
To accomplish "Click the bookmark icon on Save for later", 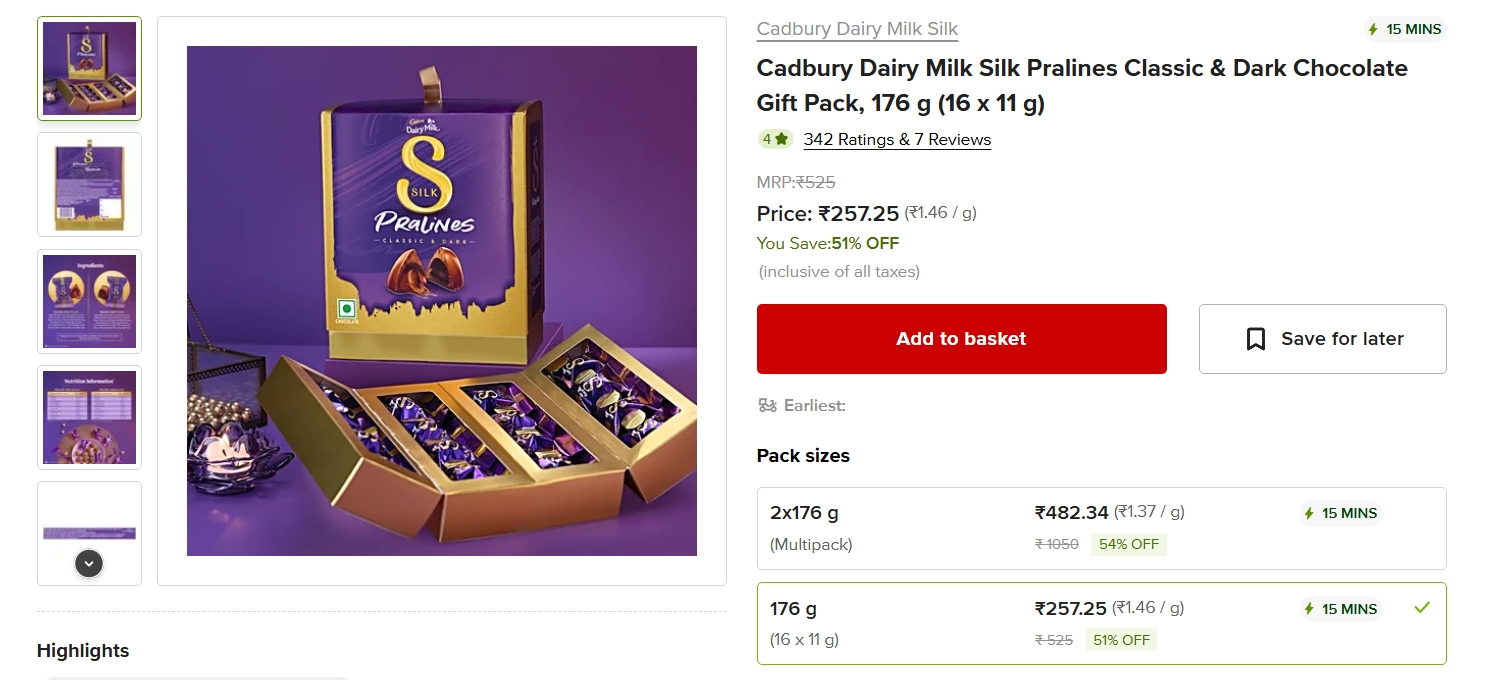I will tap(1255, 339).
